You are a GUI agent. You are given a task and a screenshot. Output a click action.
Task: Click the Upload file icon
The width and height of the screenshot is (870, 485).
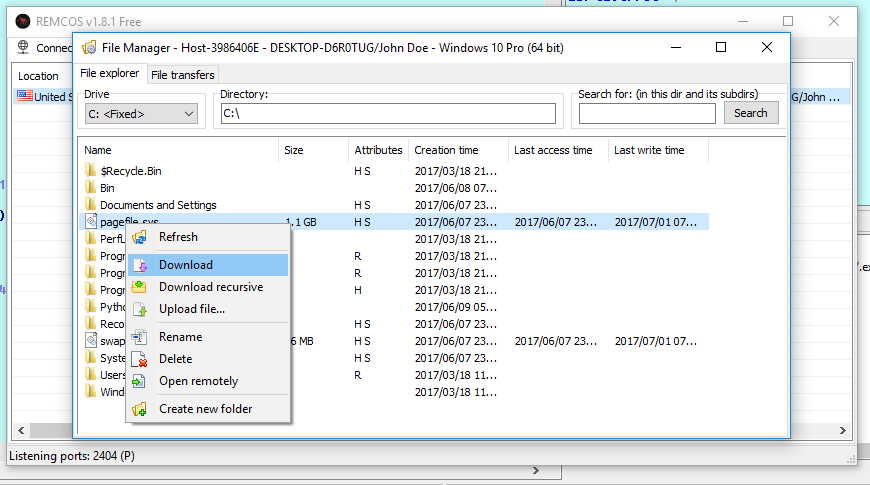[x=140, y=309]
